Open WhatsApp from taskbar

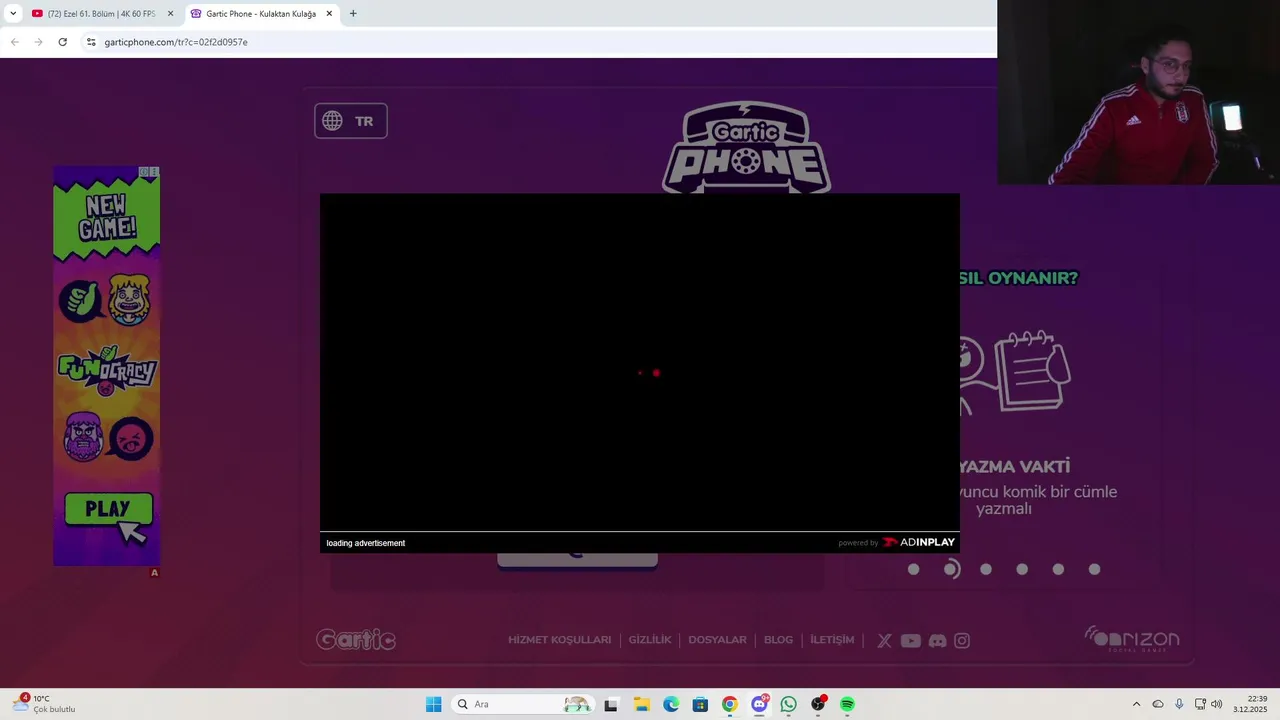coord(789,704)
